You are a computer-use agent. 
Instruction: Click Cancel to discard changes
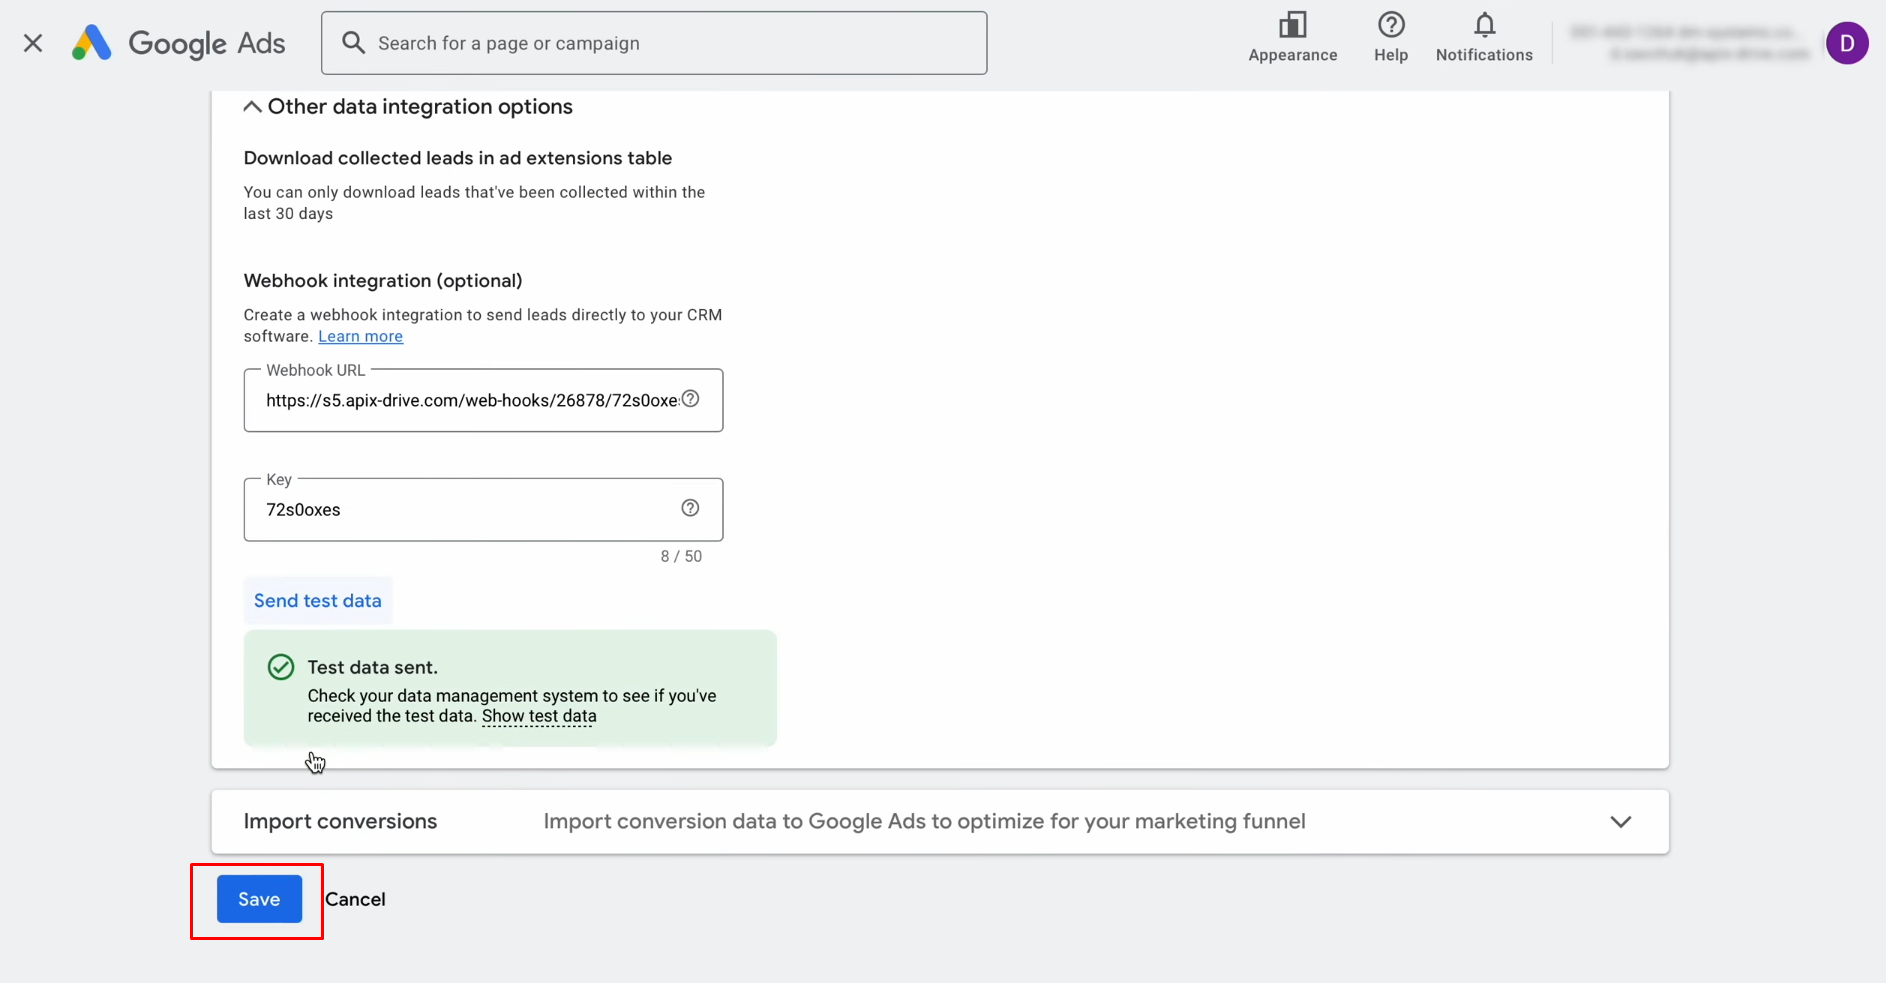point(355,899)
